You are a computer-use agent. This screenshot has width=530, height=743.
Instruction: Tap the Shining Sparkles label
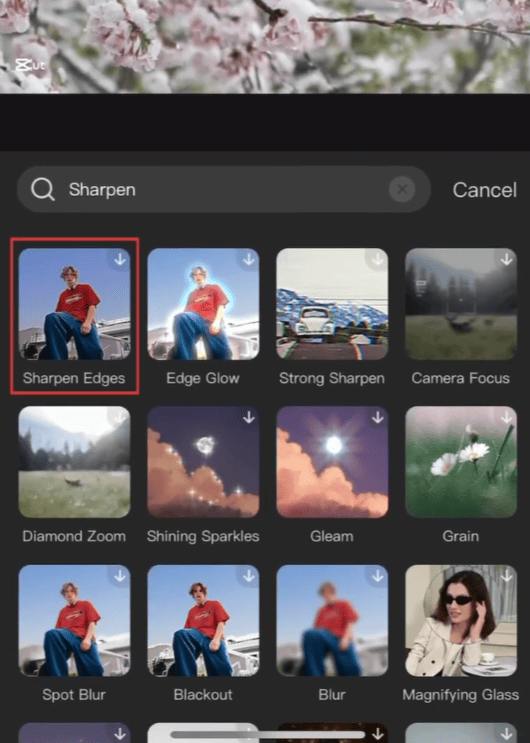[x=203, y=536]
